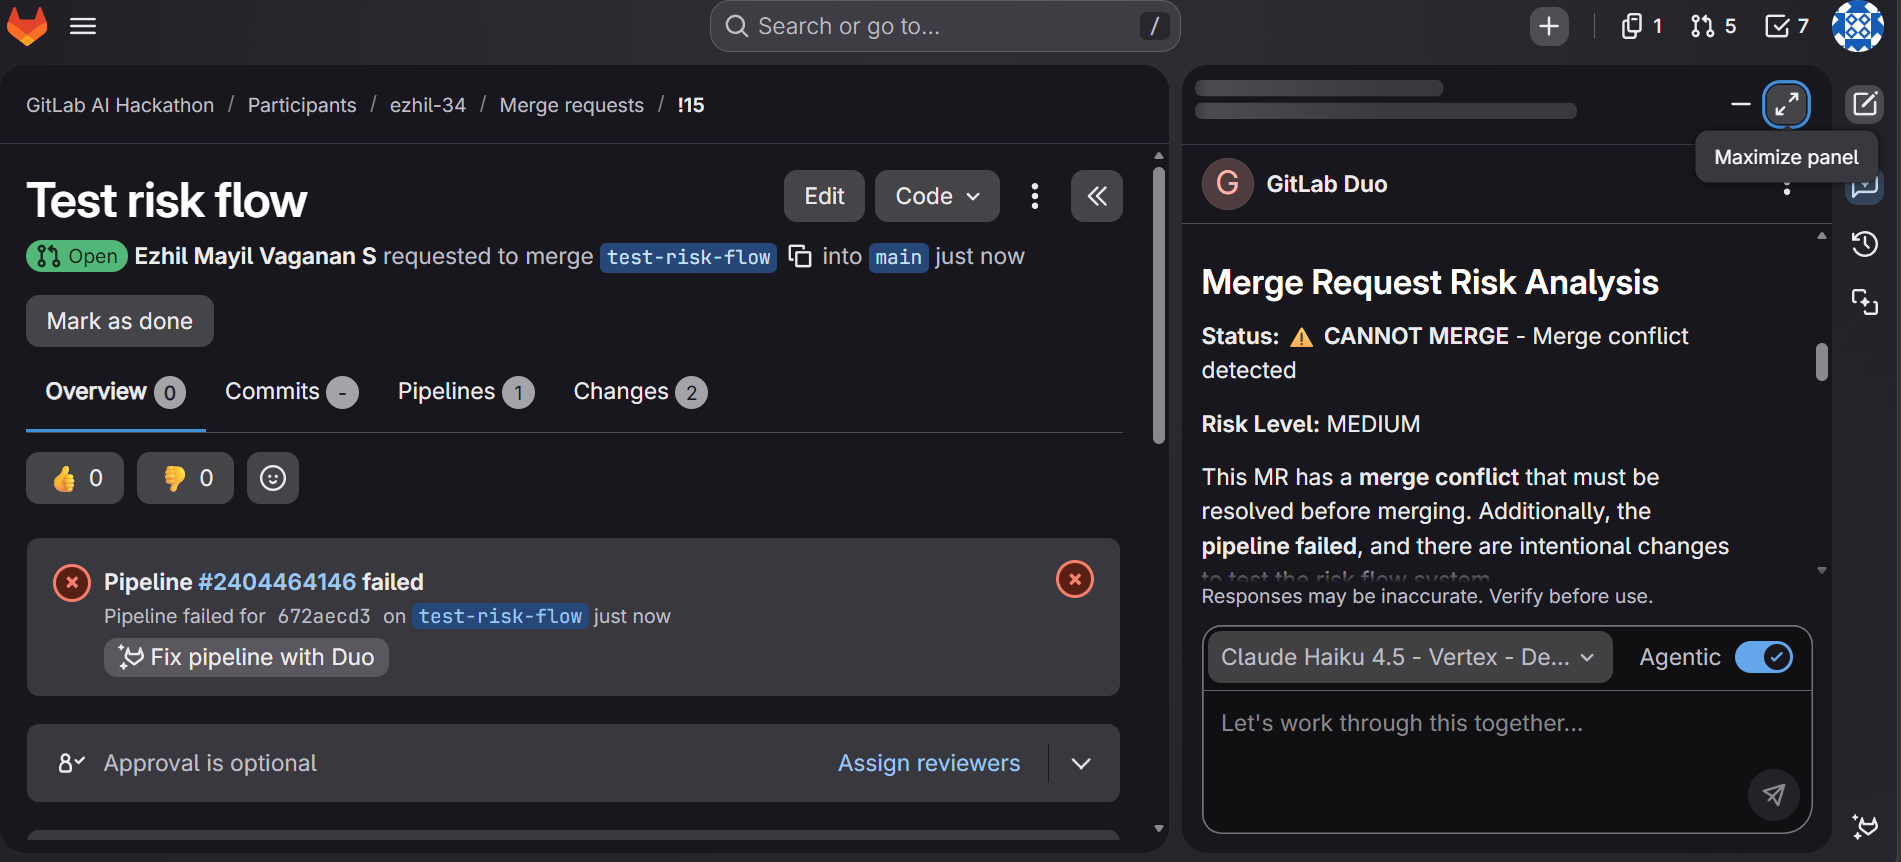Collapse the merge request sidebar chevrons
Screen dimensions: 1901x862
[x=1097, y=196]
